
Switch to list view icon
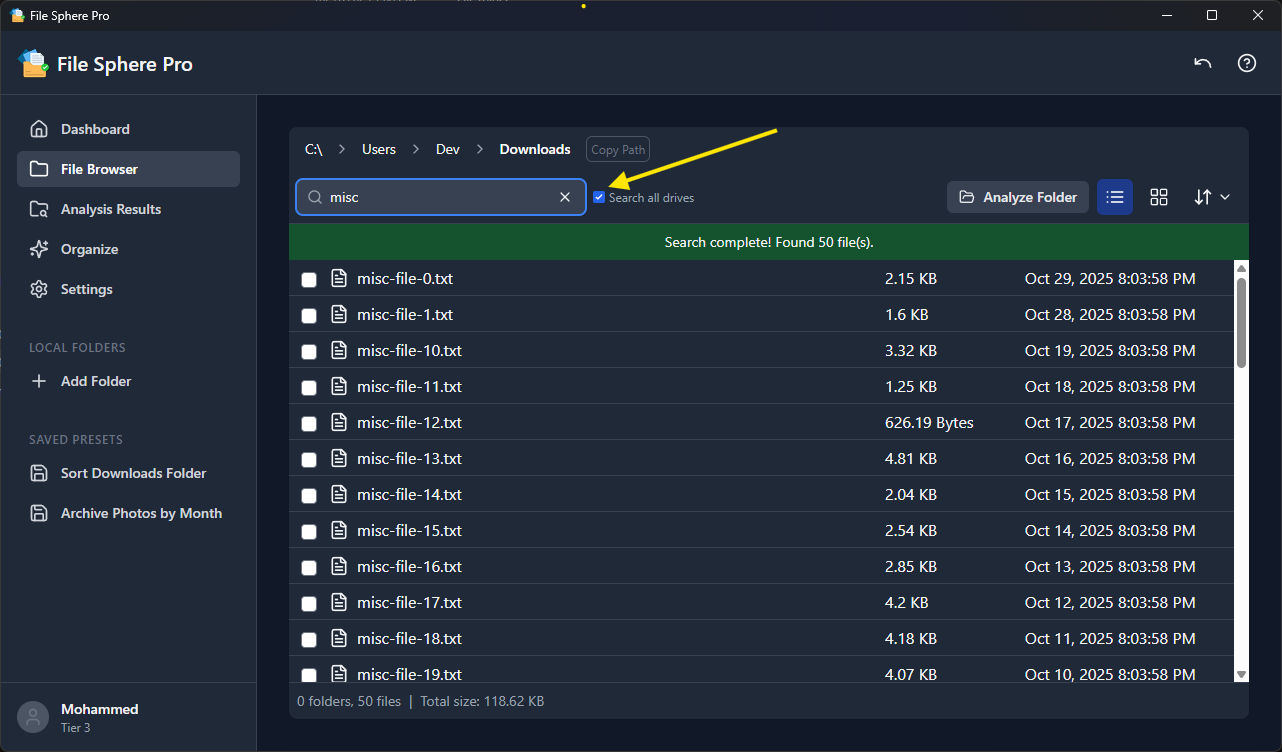click(1115, 197)
